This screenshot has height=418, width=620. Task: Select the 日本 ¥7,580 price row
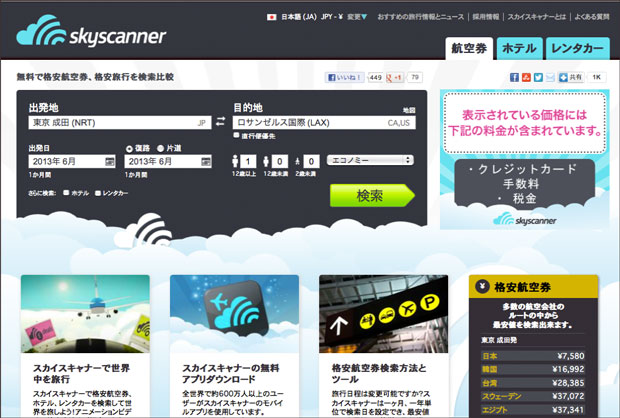point(533,356)
